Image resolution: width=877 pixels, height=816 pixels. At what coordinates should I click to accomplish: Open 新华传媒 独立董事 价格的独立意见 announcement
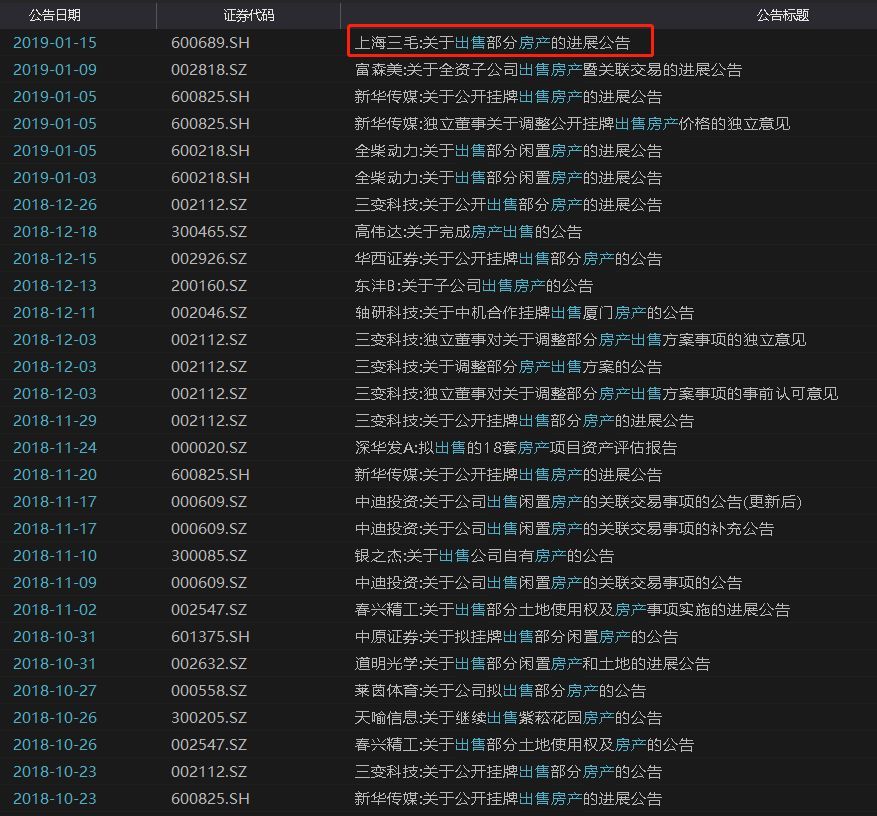572,124
